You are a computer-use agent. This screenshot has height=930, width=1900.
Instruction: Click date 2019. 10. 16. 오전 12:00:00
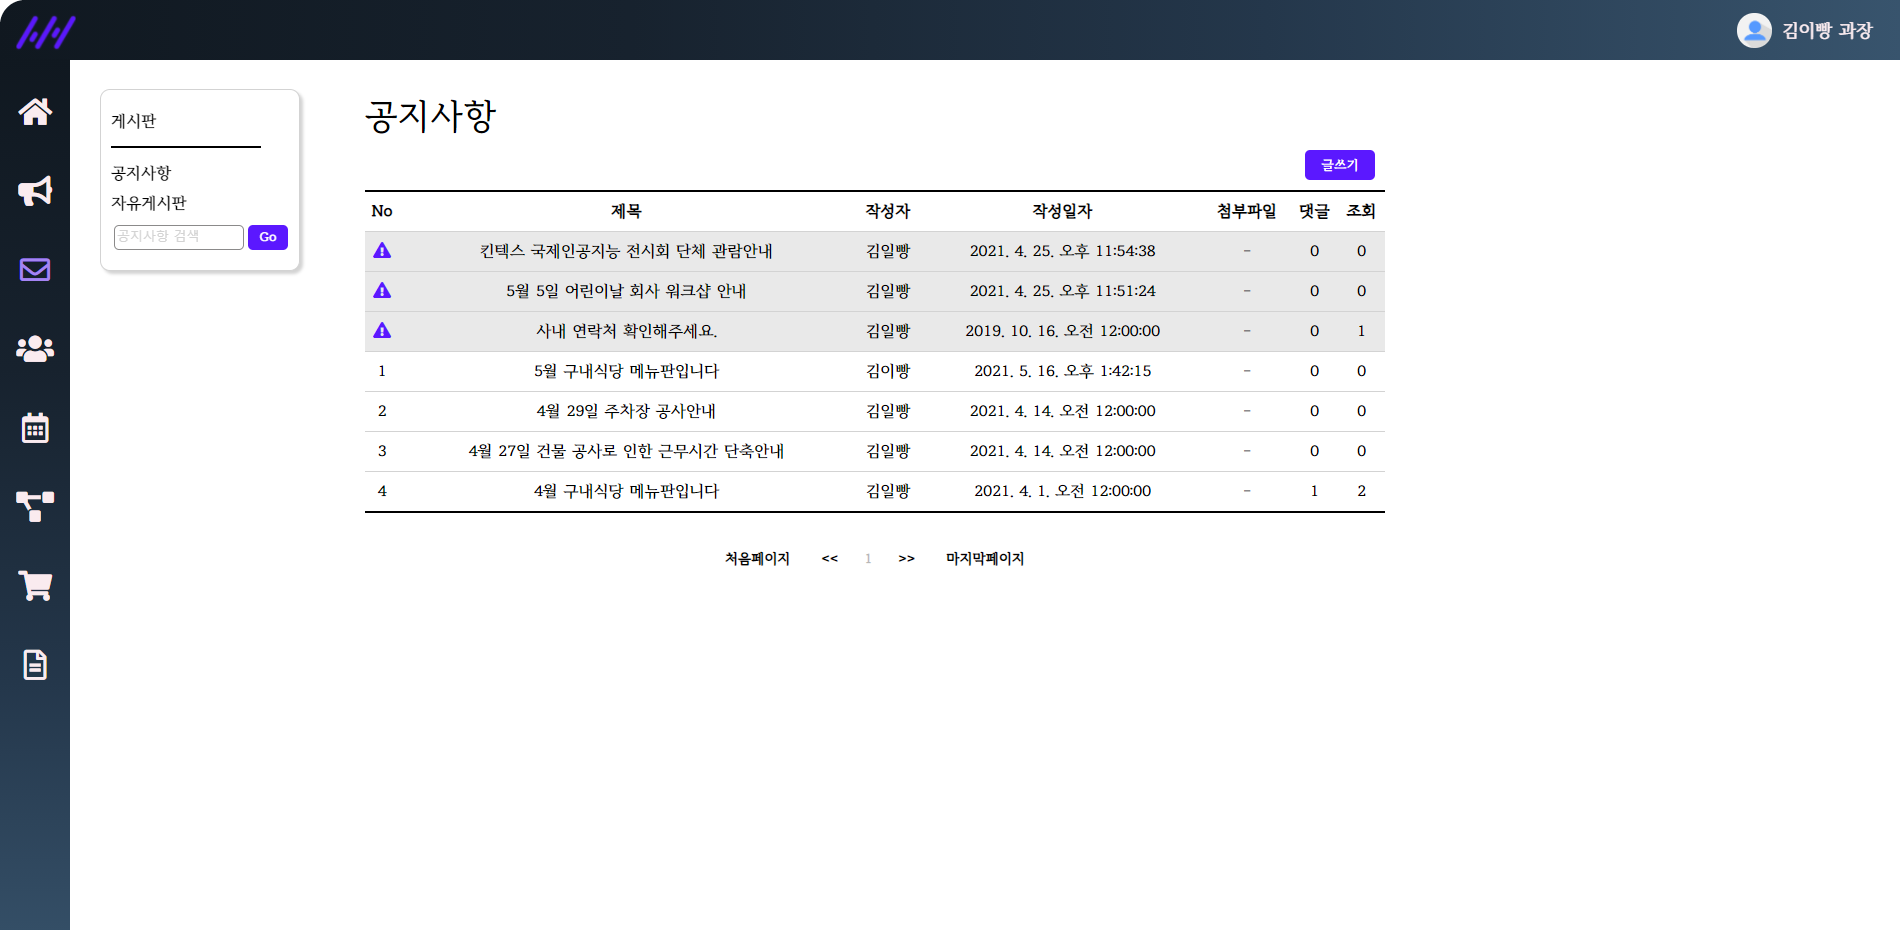(1062, 331)
